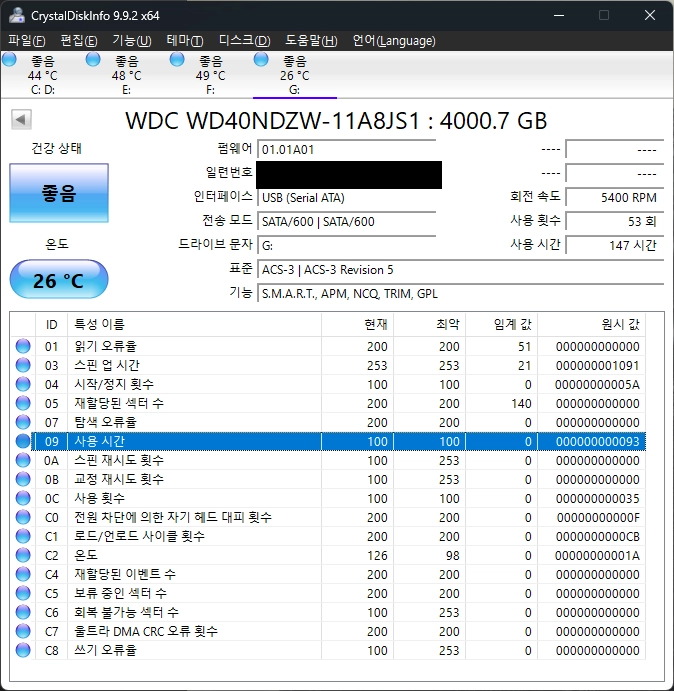Viewport: 674px width, 691px height.
Task: Select the E: disk tab at 48 °C
Action: point(127,75)
